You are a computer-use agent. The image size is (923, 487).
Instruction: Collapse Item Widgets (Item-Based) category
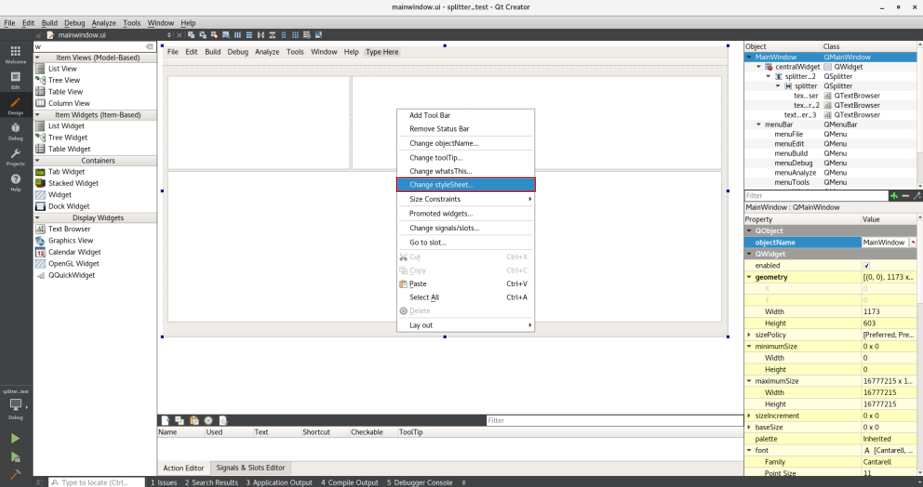37,115
